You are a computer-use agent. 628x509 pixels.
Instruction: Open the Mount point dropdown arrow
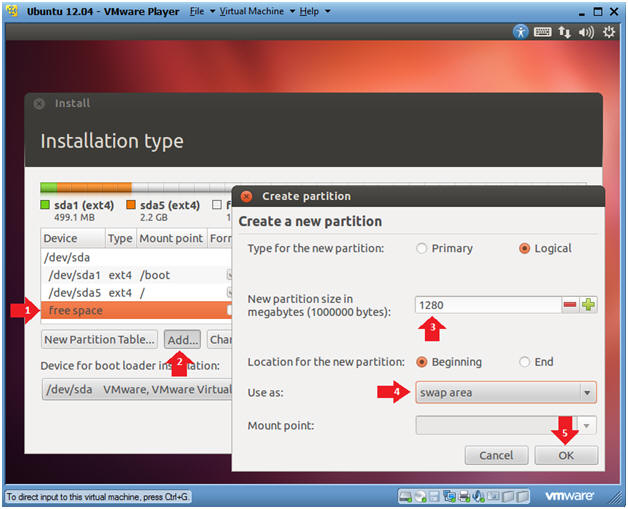point(587,426)
